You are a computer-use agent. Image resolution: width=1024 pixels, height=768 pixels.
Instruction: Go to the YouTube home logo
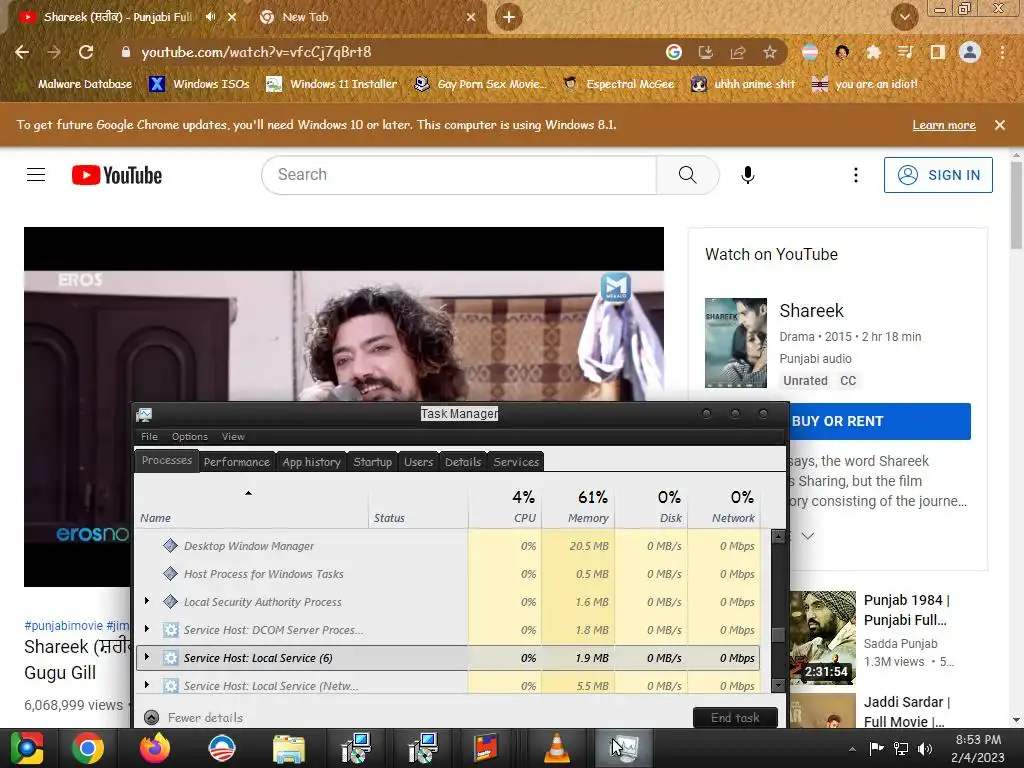(x=117, y=175)
